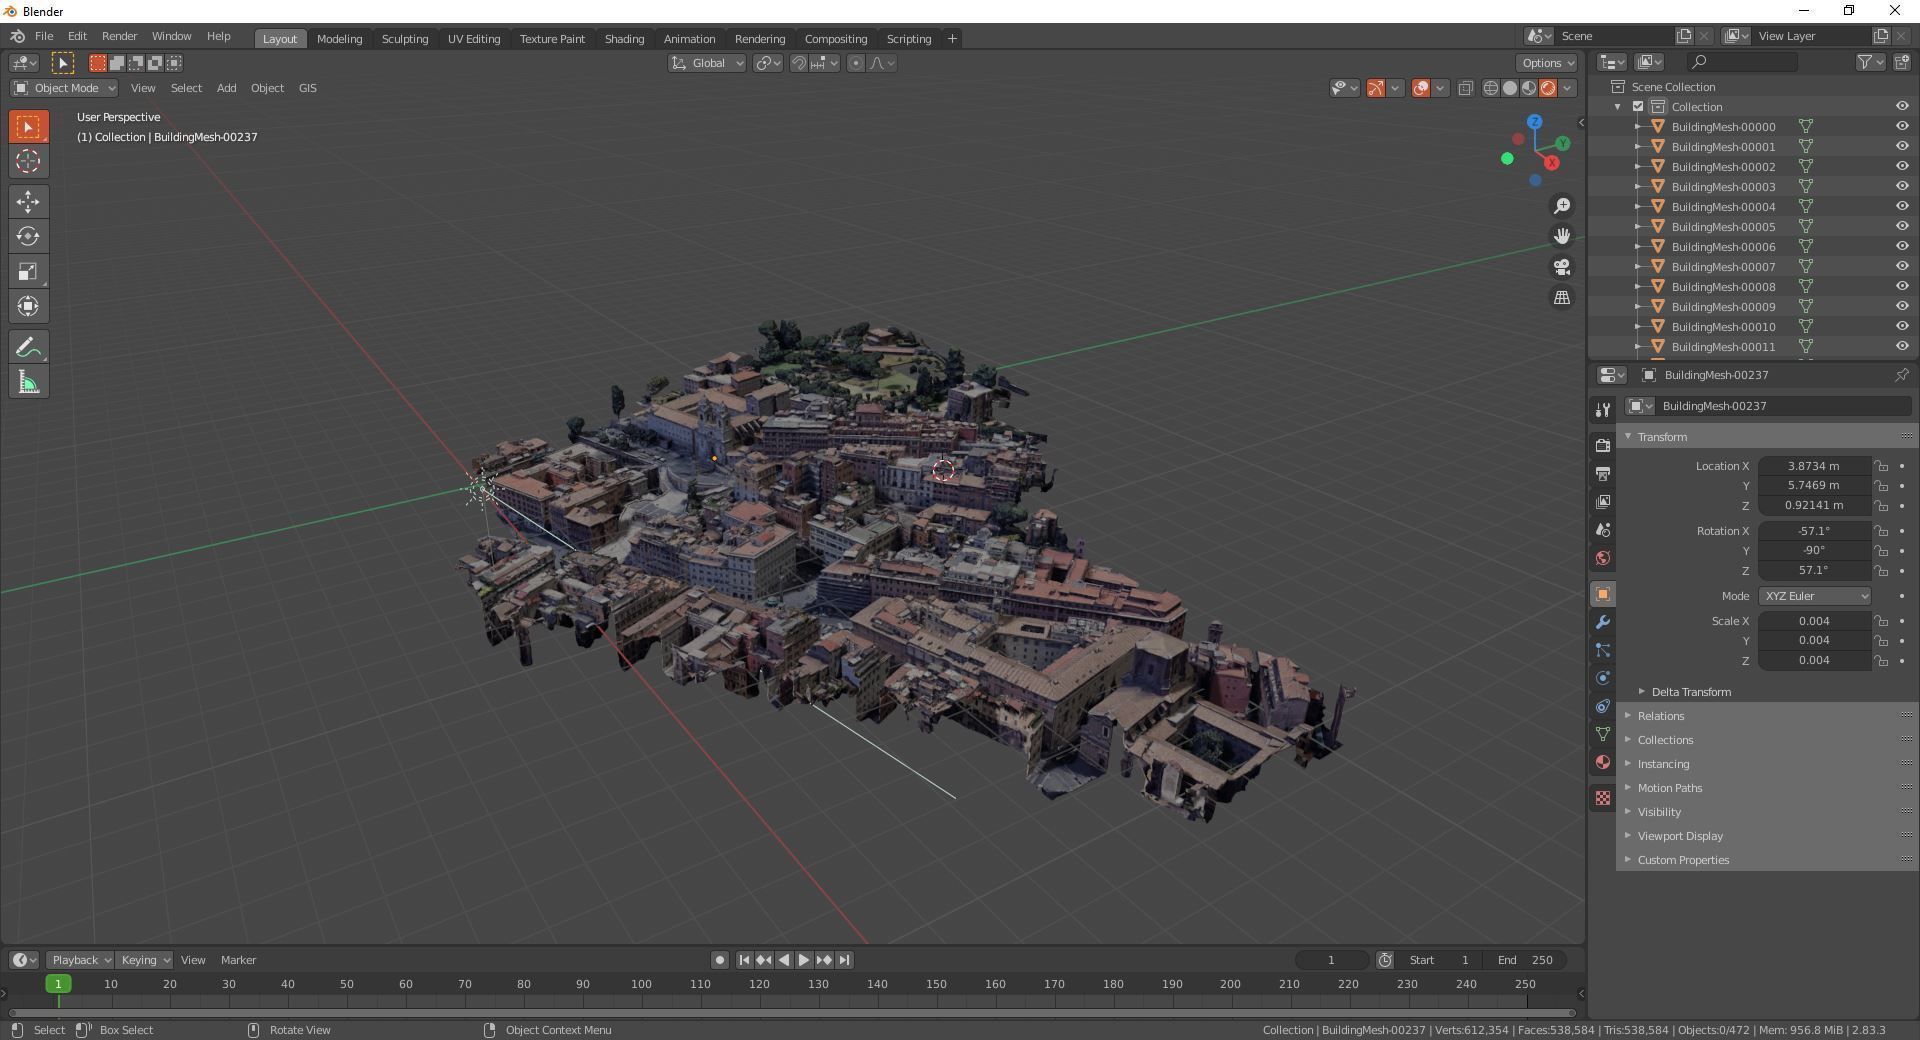Add a new workspace with the plus button
The image size is (1920, 1040).
coord(952,39)
